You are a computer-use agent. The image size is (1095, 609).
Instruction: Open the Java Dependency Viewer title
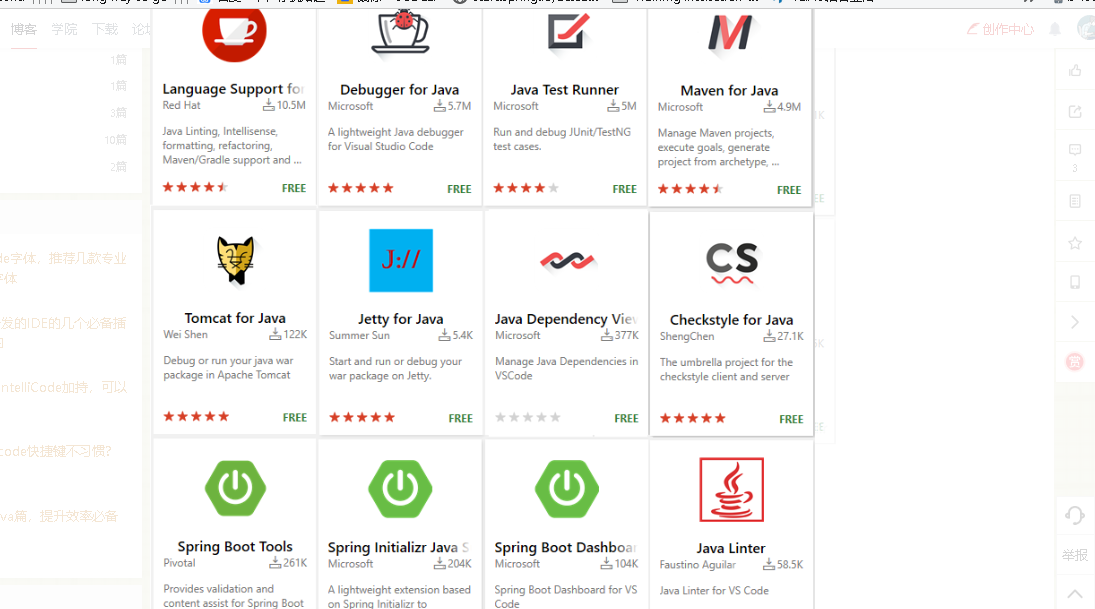[566, 319]
